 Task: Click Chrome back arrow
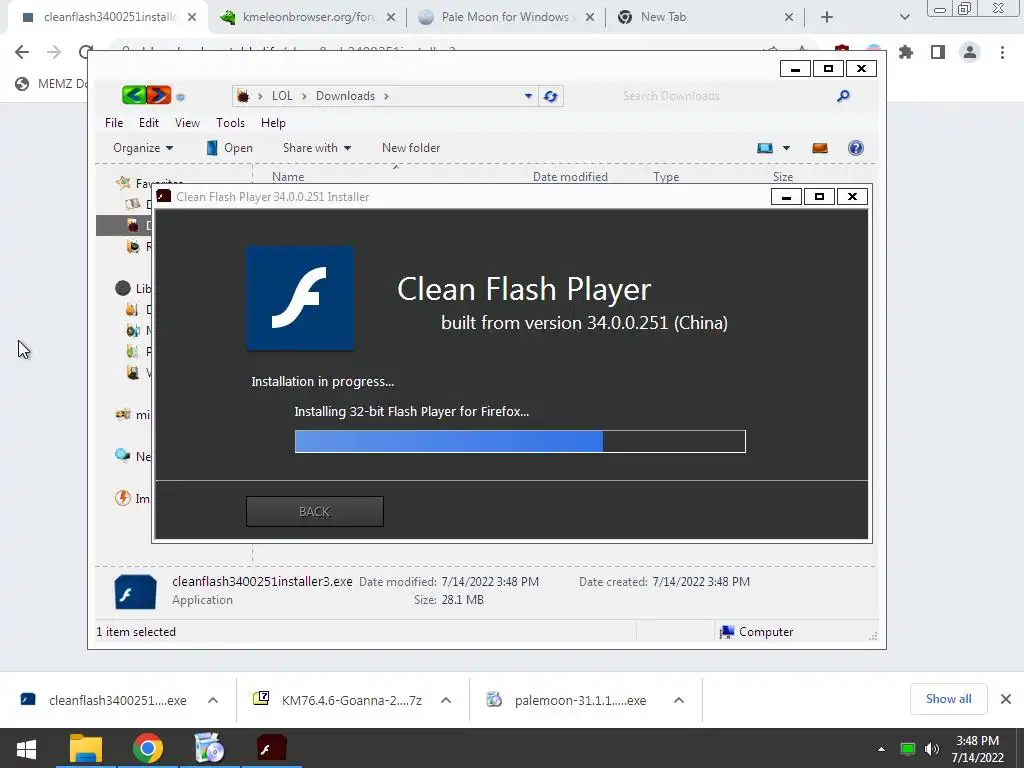point(22,52)
